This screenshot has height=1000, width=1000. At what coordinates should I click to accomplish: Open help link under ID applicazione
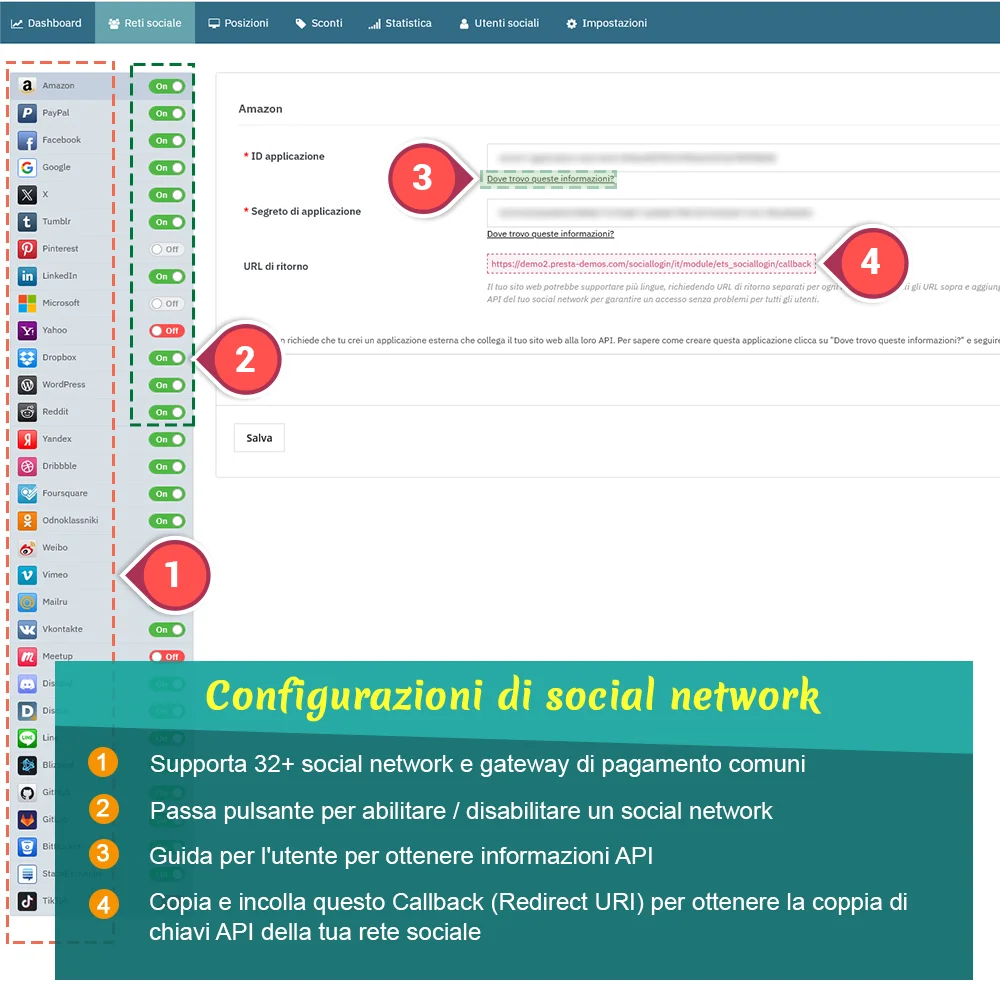pyautogui.click(x=550, y=179)
